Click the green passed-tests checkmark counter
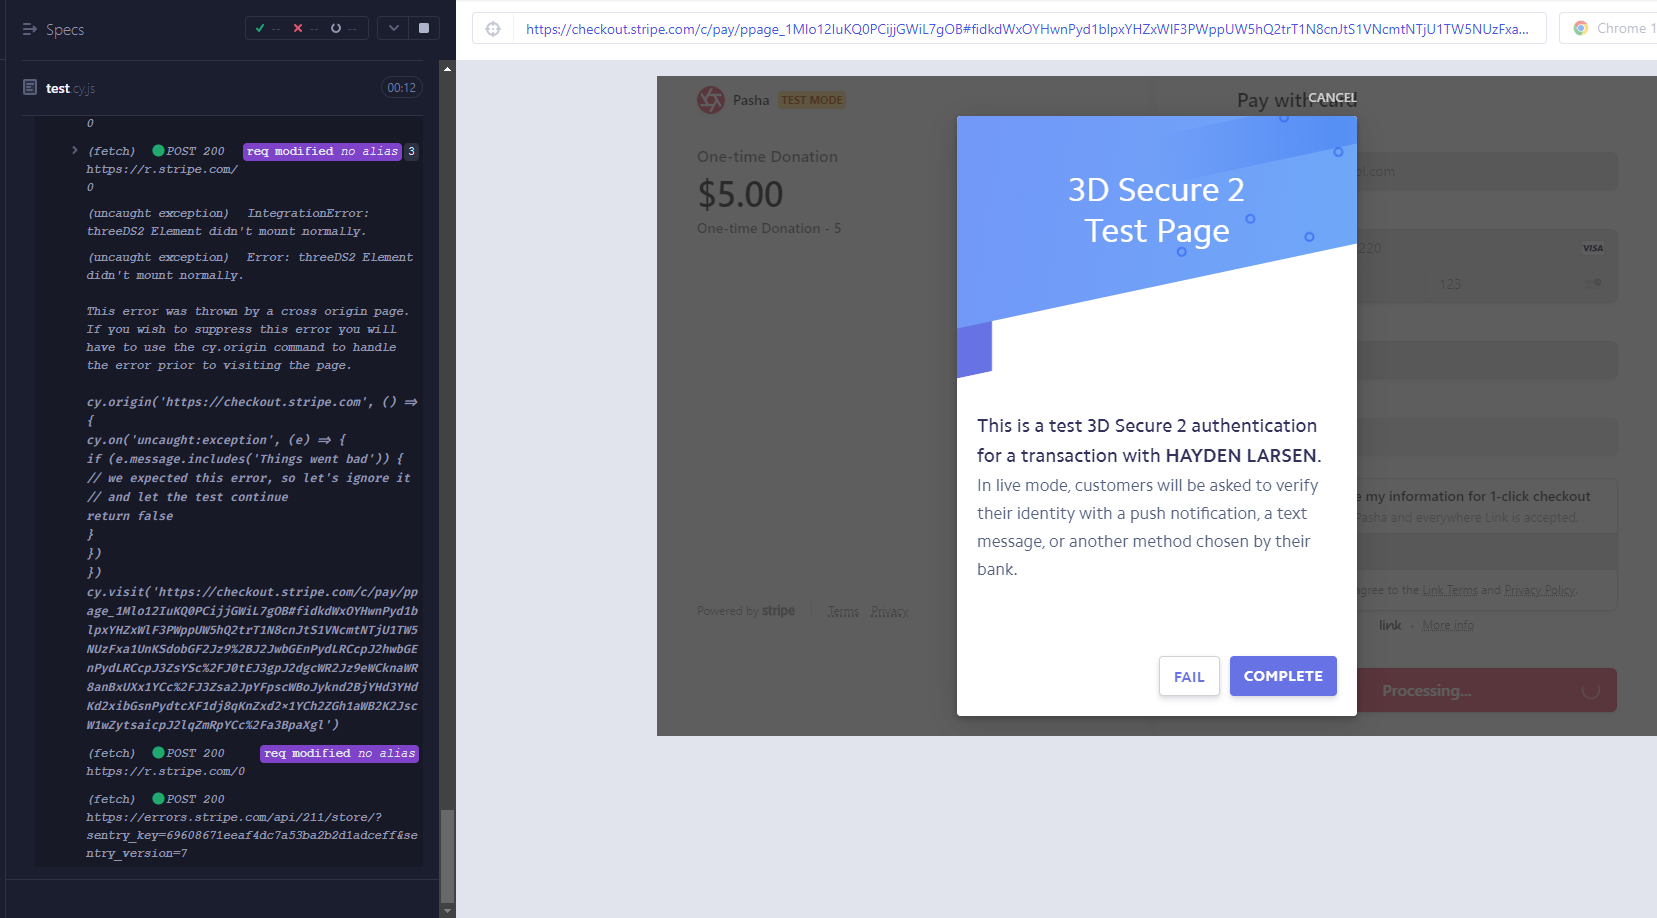 pyautogui.click(x=266, y=28)
